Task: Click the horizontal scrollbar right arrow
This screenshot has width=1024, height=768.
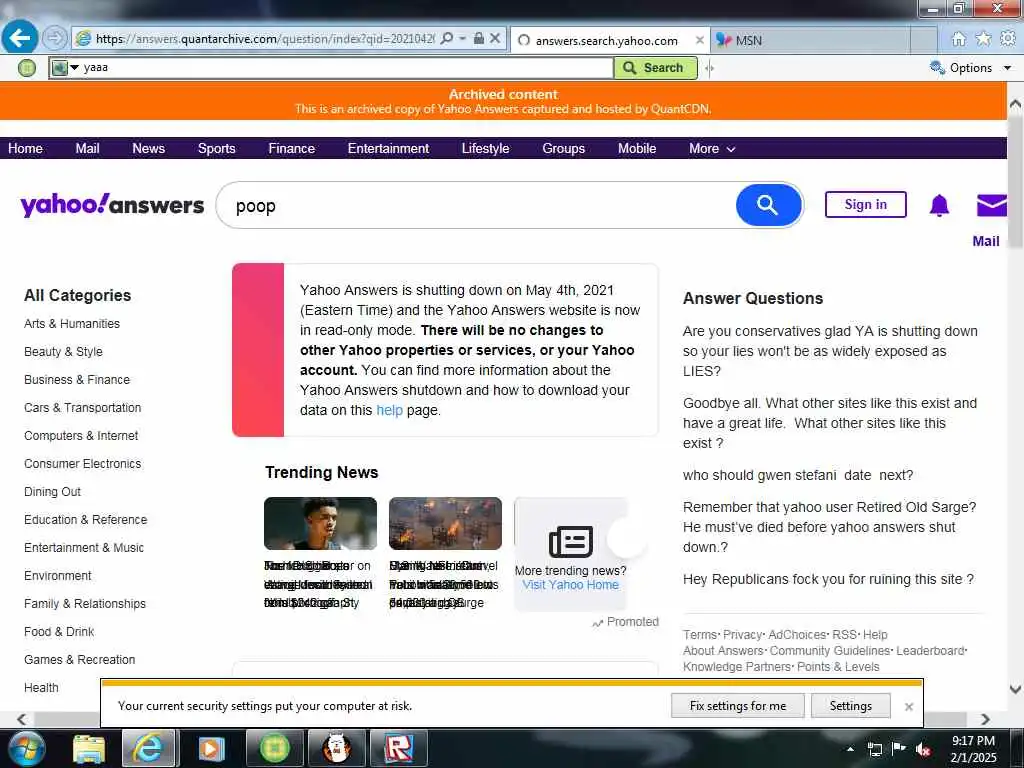Action: 985,719
